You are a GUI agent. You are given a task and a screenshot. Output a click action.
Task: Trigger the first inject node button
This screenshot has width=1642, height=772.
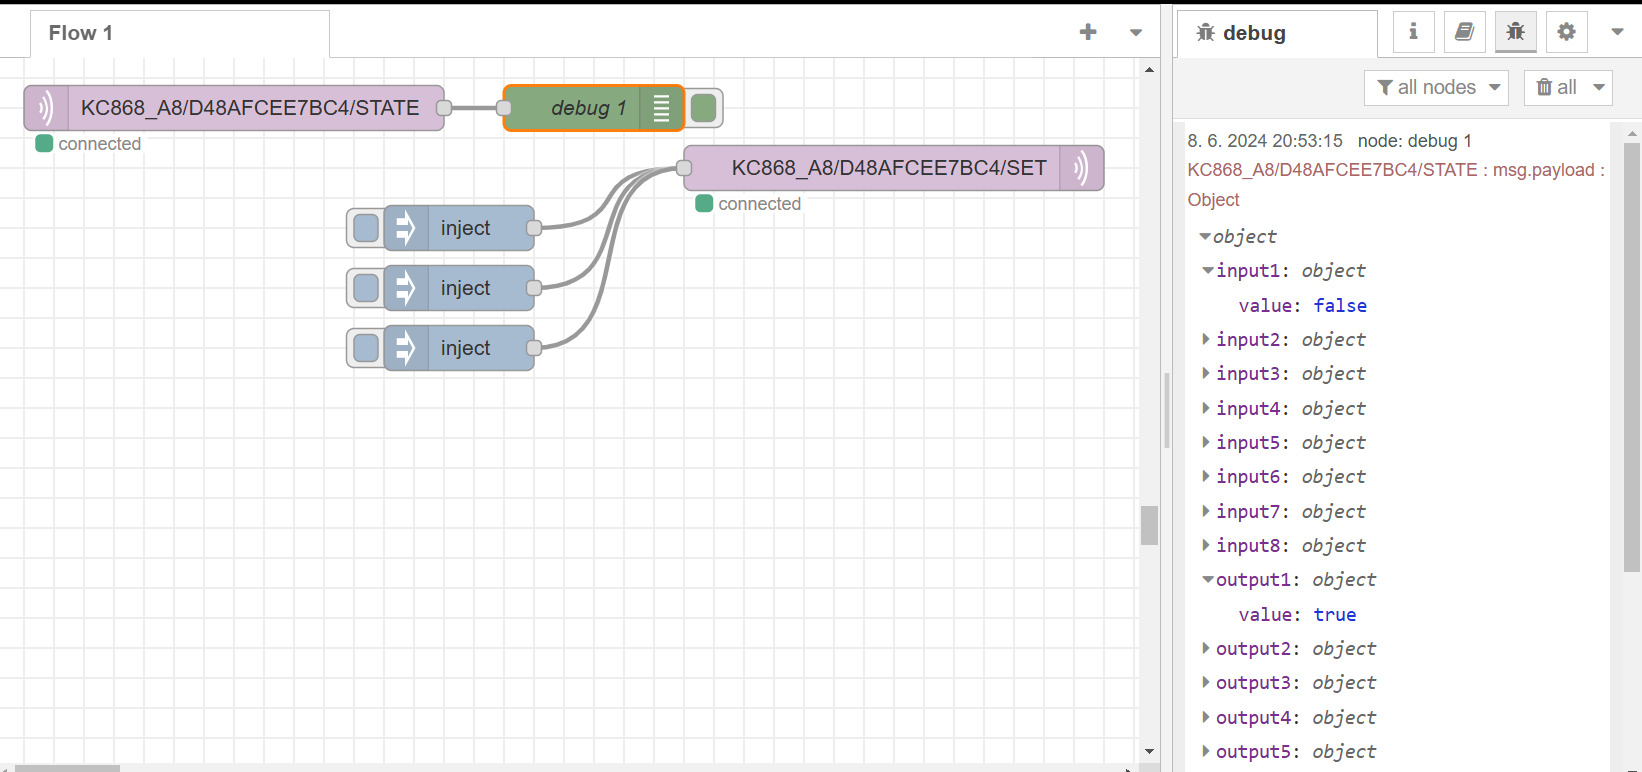pyautogui.click(x=366, y=228)
